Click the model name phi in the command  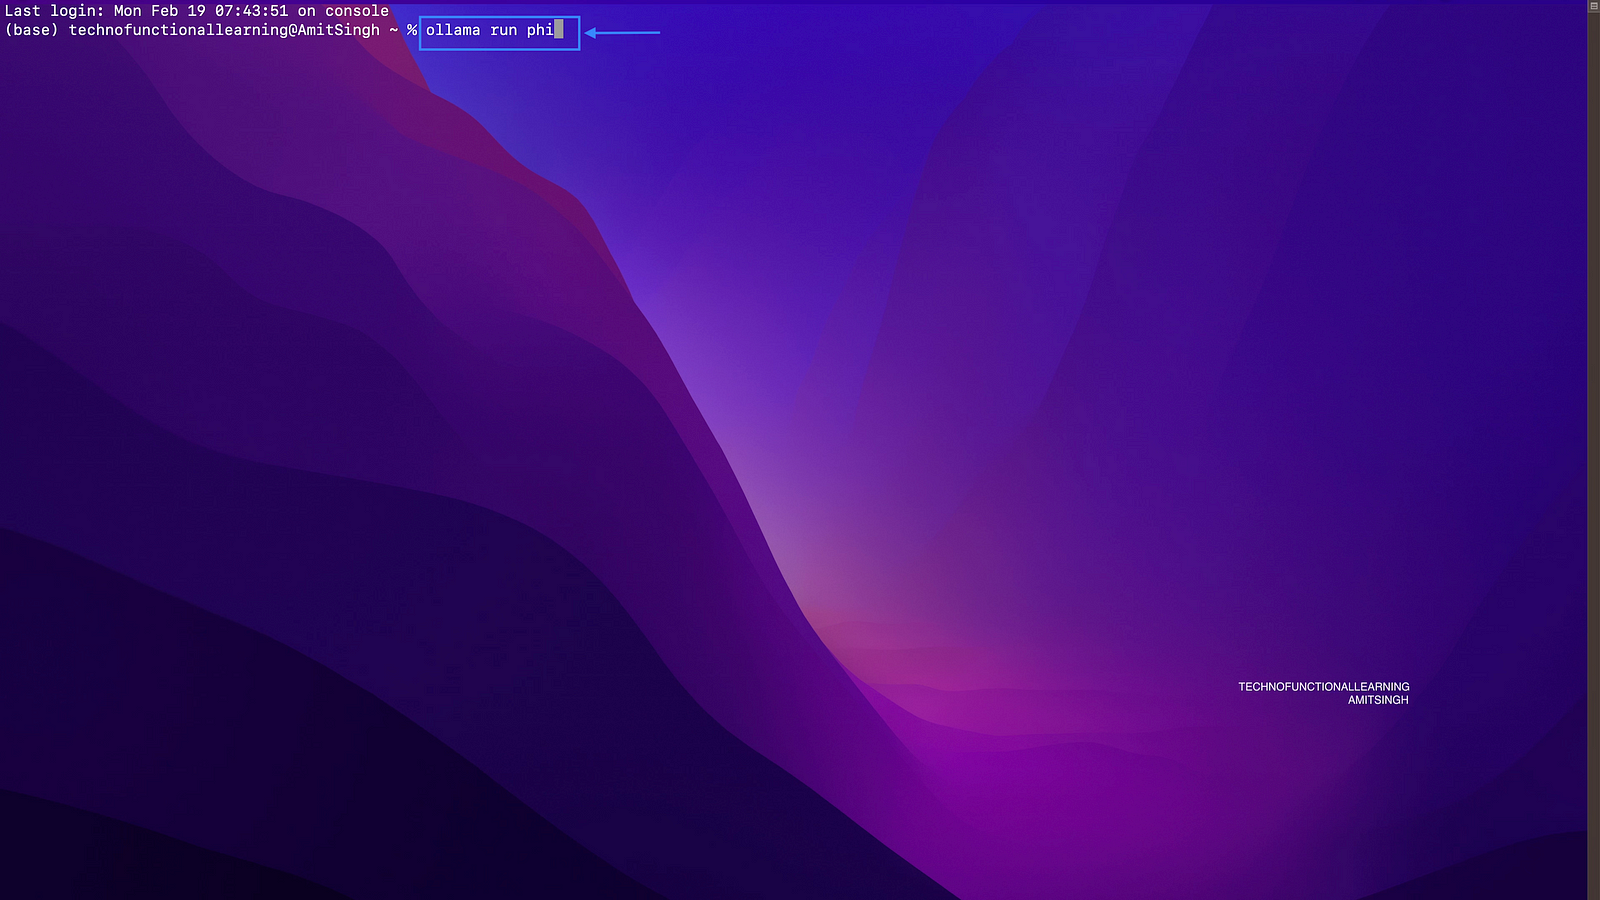[x=539, y=30]
